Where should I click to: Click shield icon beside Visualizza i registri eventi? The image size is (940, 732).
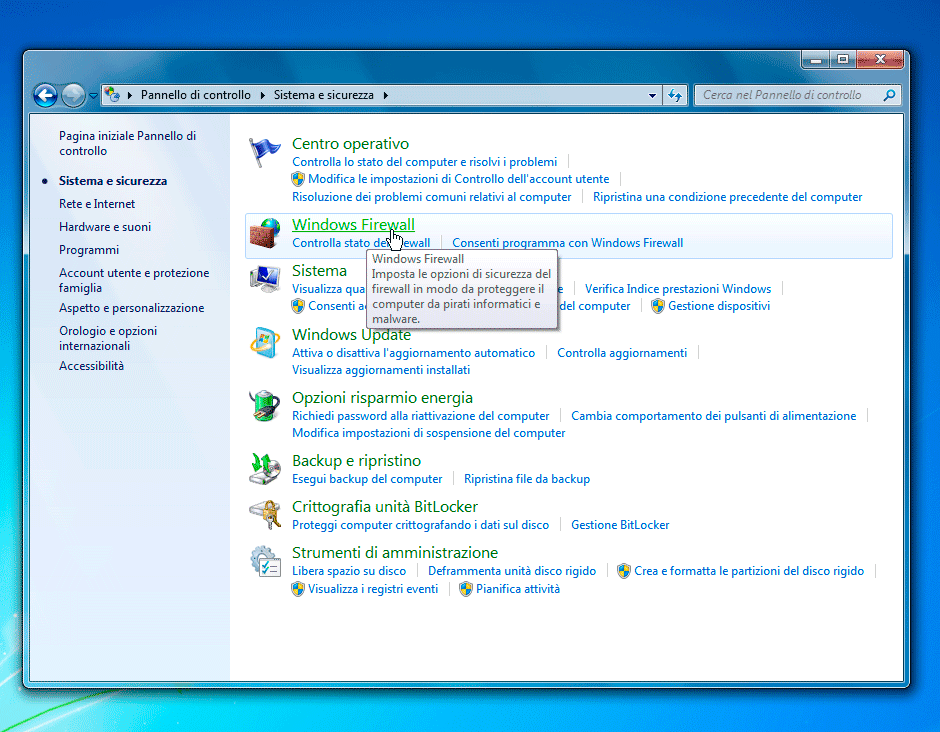click(298, 589)
